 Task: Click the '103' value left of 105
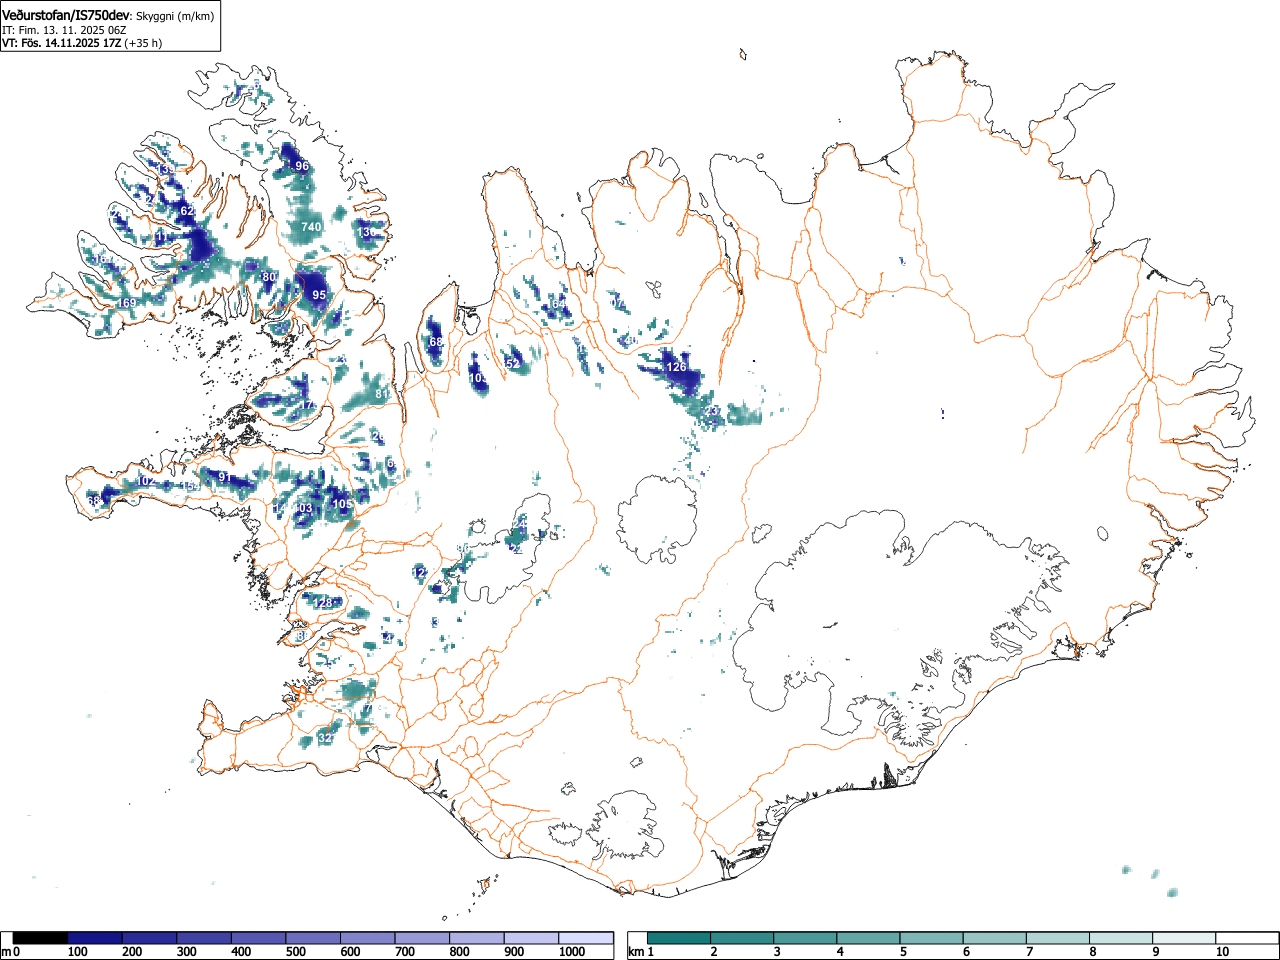tap(303, 508)
